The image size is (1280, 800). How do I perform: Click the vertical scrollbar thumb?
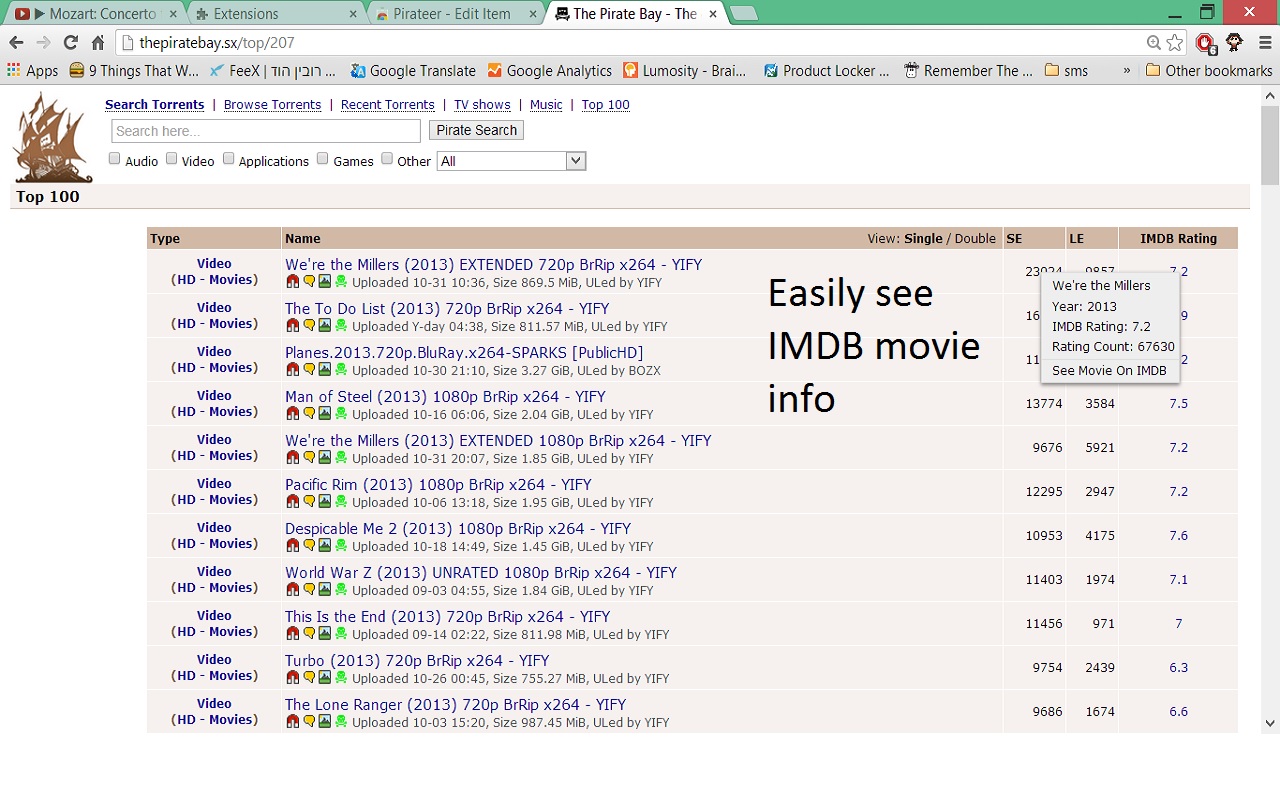click(1270, 145)
